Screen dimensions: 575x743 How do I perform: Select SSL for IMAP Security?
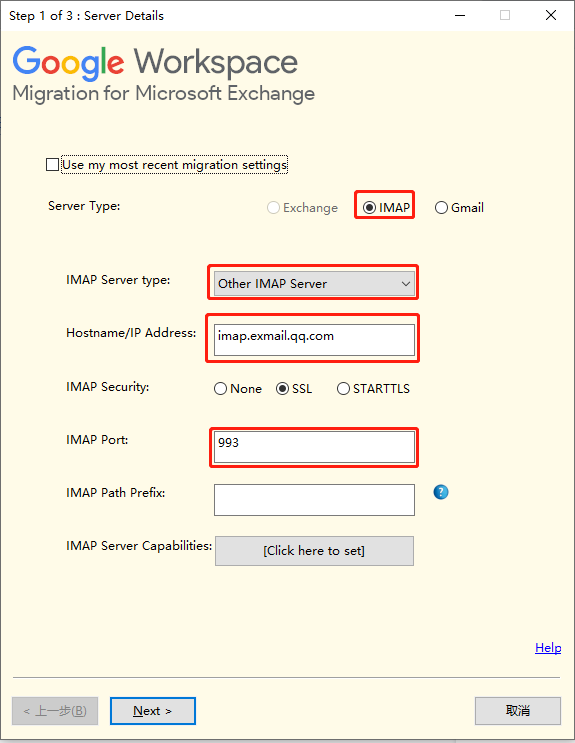(283, 389)
